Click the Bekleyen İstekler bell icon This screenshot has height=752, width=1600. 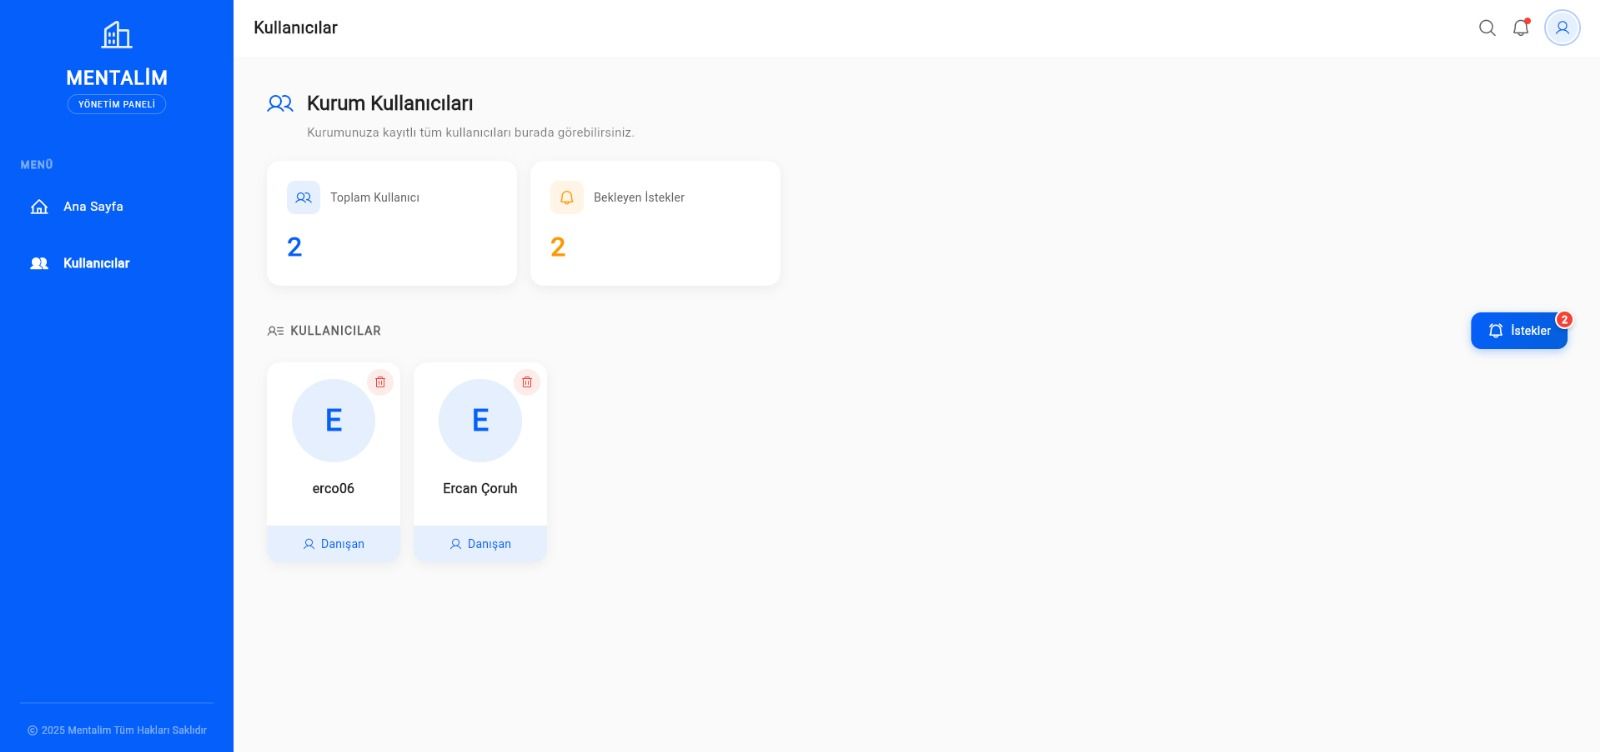click(567, 198)
